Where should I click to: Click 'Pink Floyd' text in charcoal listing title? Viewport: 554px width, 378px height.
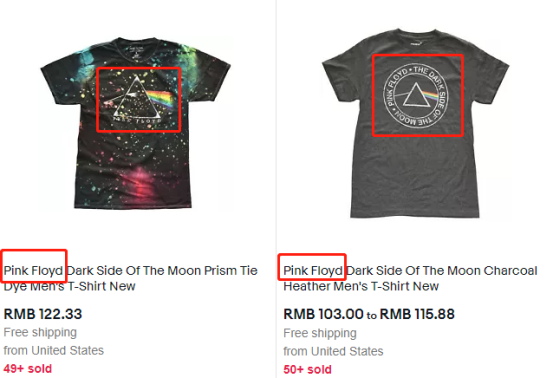coord(313,271)
